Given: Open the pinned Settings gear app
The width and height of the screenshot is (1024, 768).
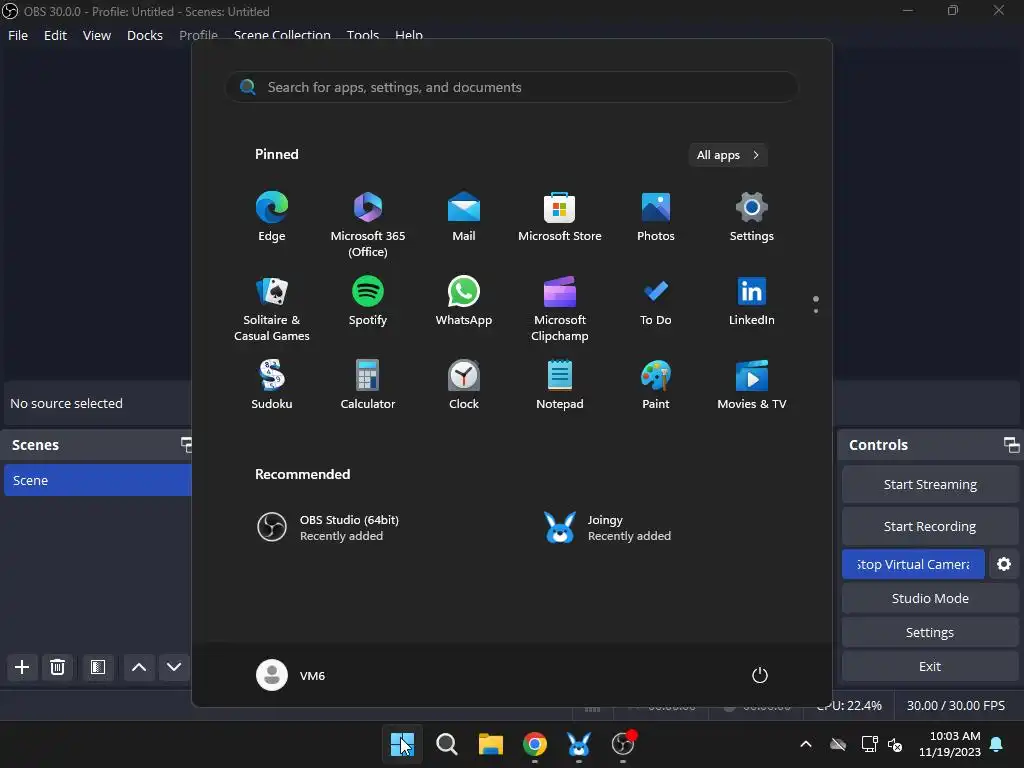Looking at the screenshot, I should pyautogui.click(x=752, y=218).
